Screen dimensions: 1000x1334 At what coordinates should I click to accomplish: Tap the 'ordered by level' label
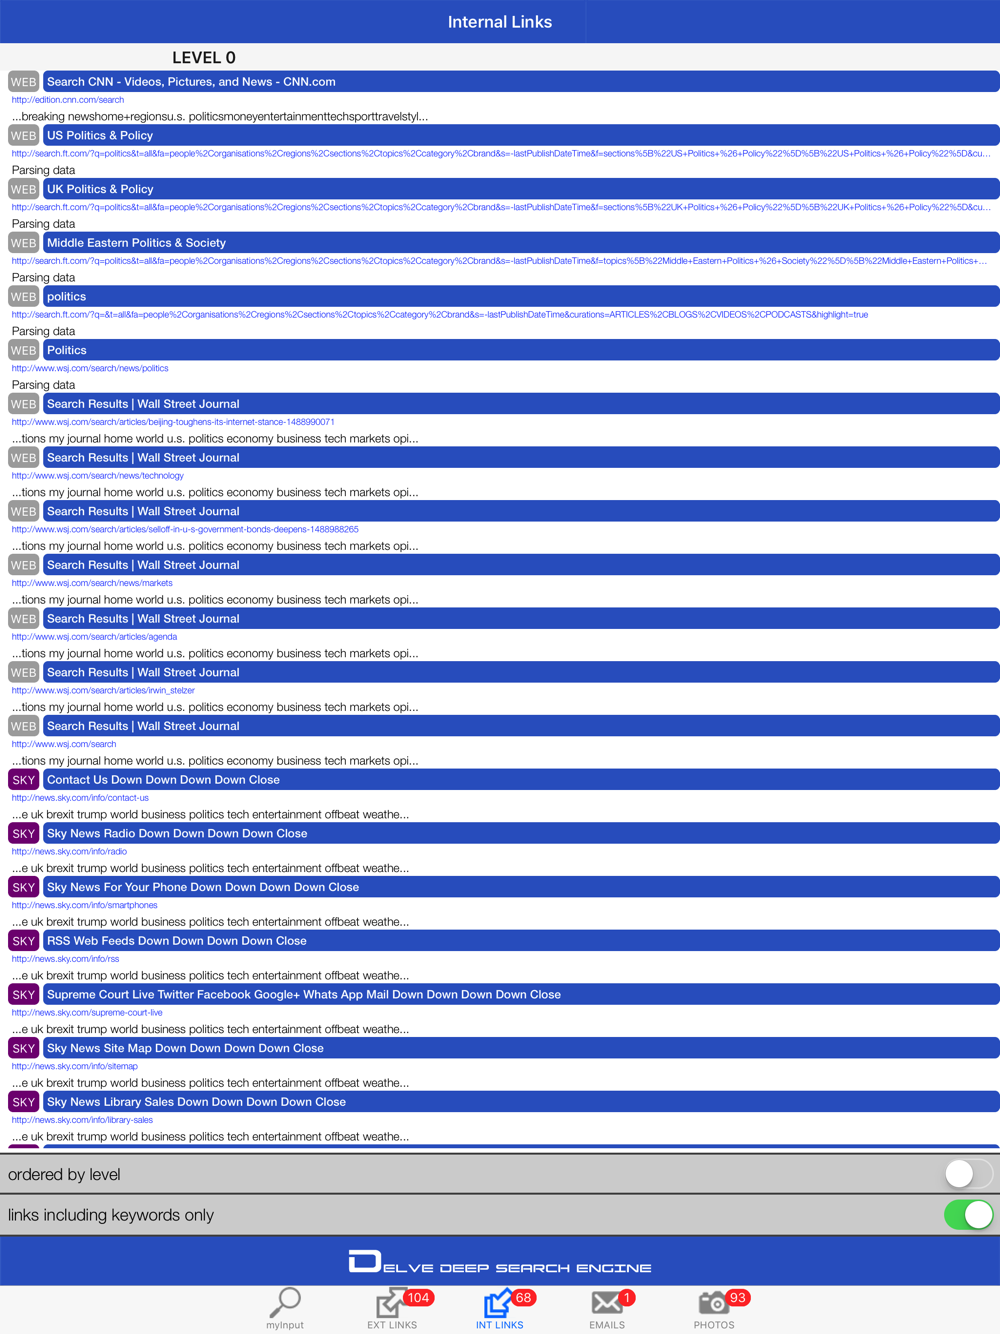[x=64, y=1174]
